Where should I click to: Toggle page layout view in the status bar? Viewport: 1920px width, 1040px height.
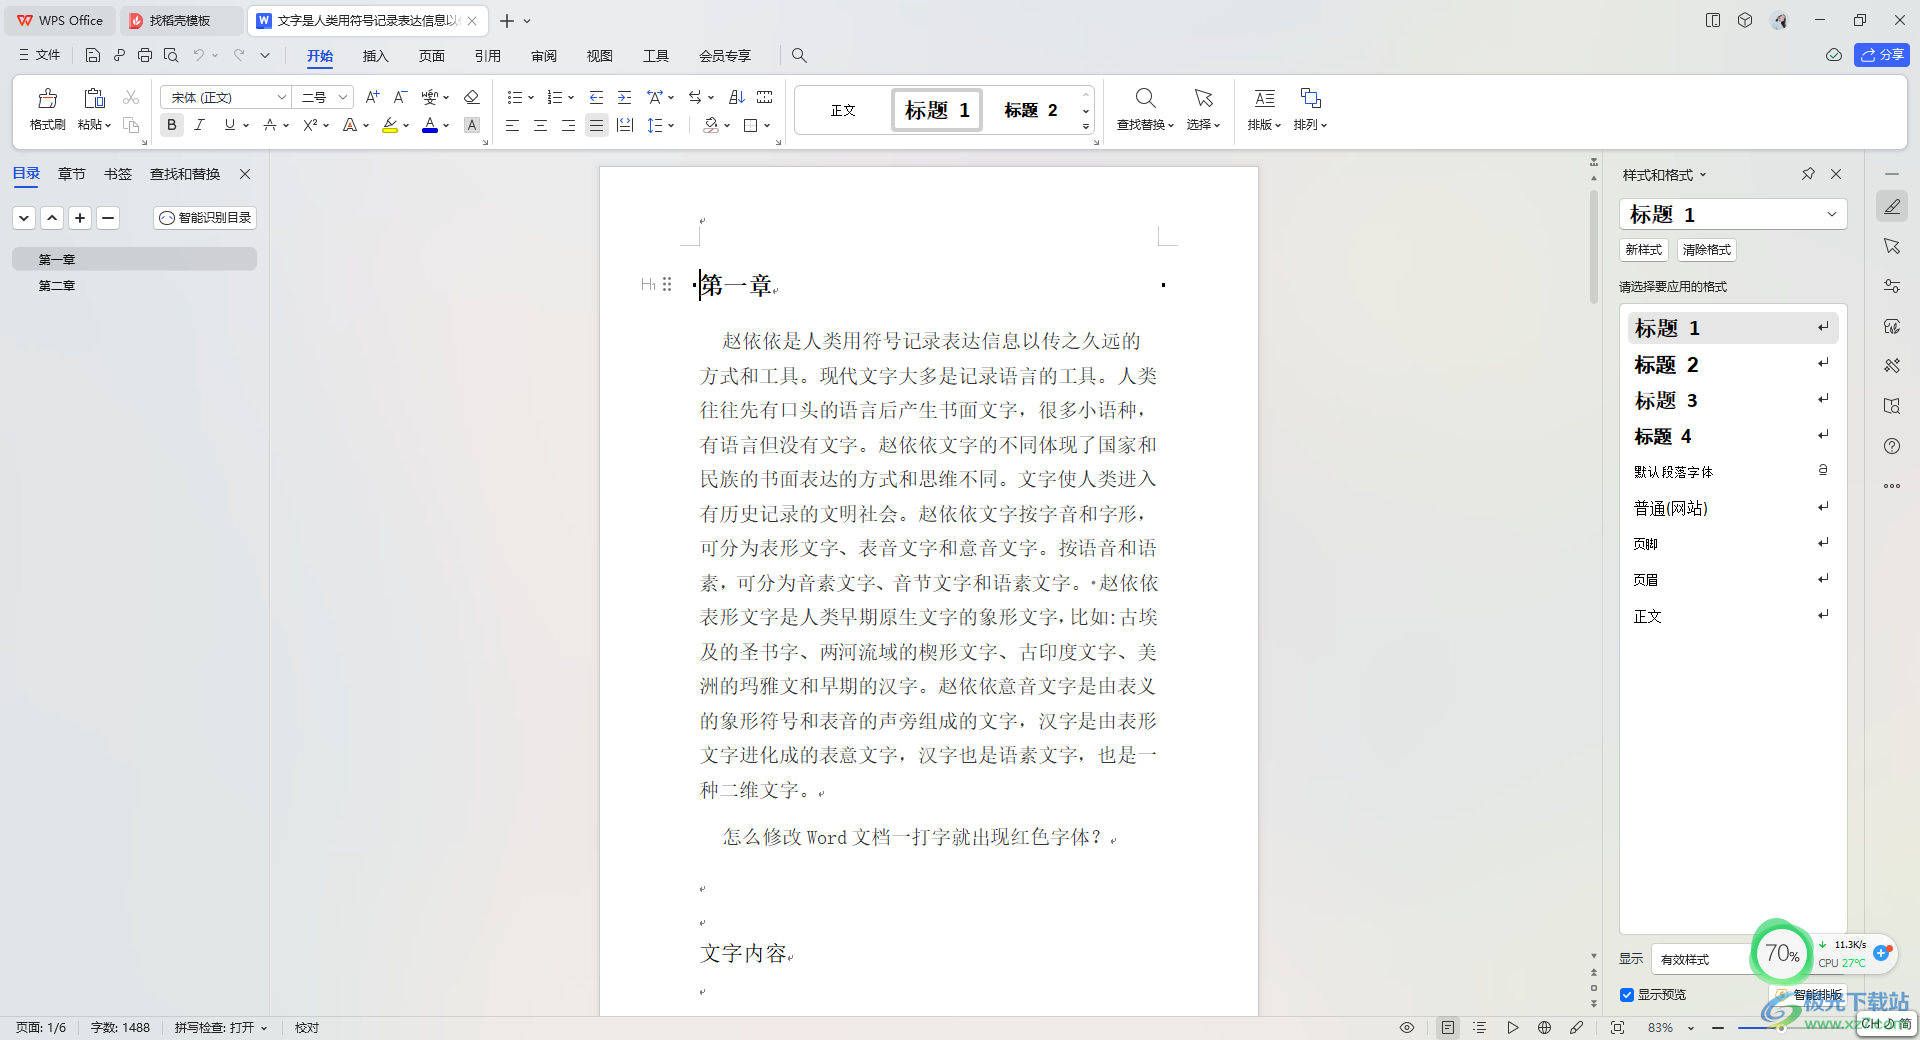click(1447, 1027)
